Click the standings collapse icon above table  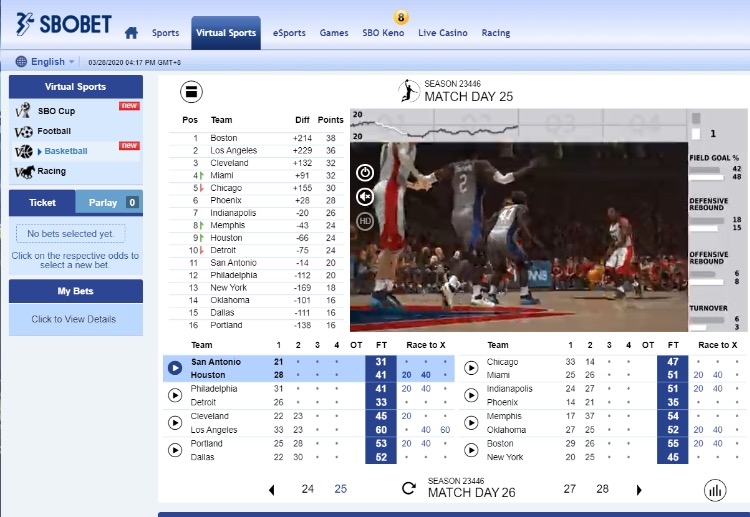[191, 92]
